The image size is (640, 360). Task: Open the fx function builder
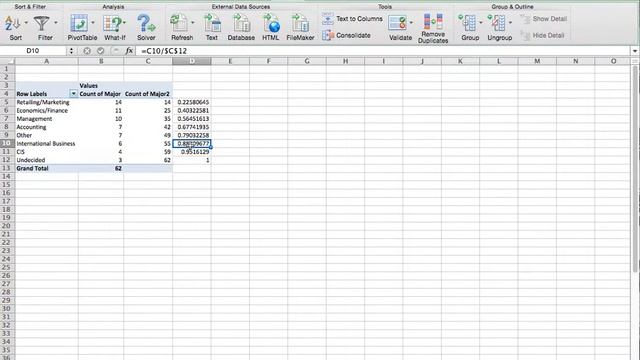[129, 51]
